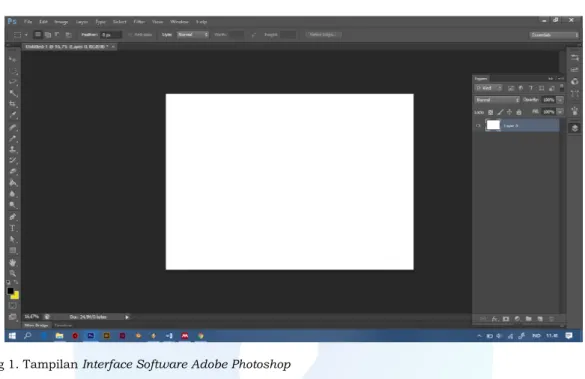Open the Layers panel flyout menu

561,78
